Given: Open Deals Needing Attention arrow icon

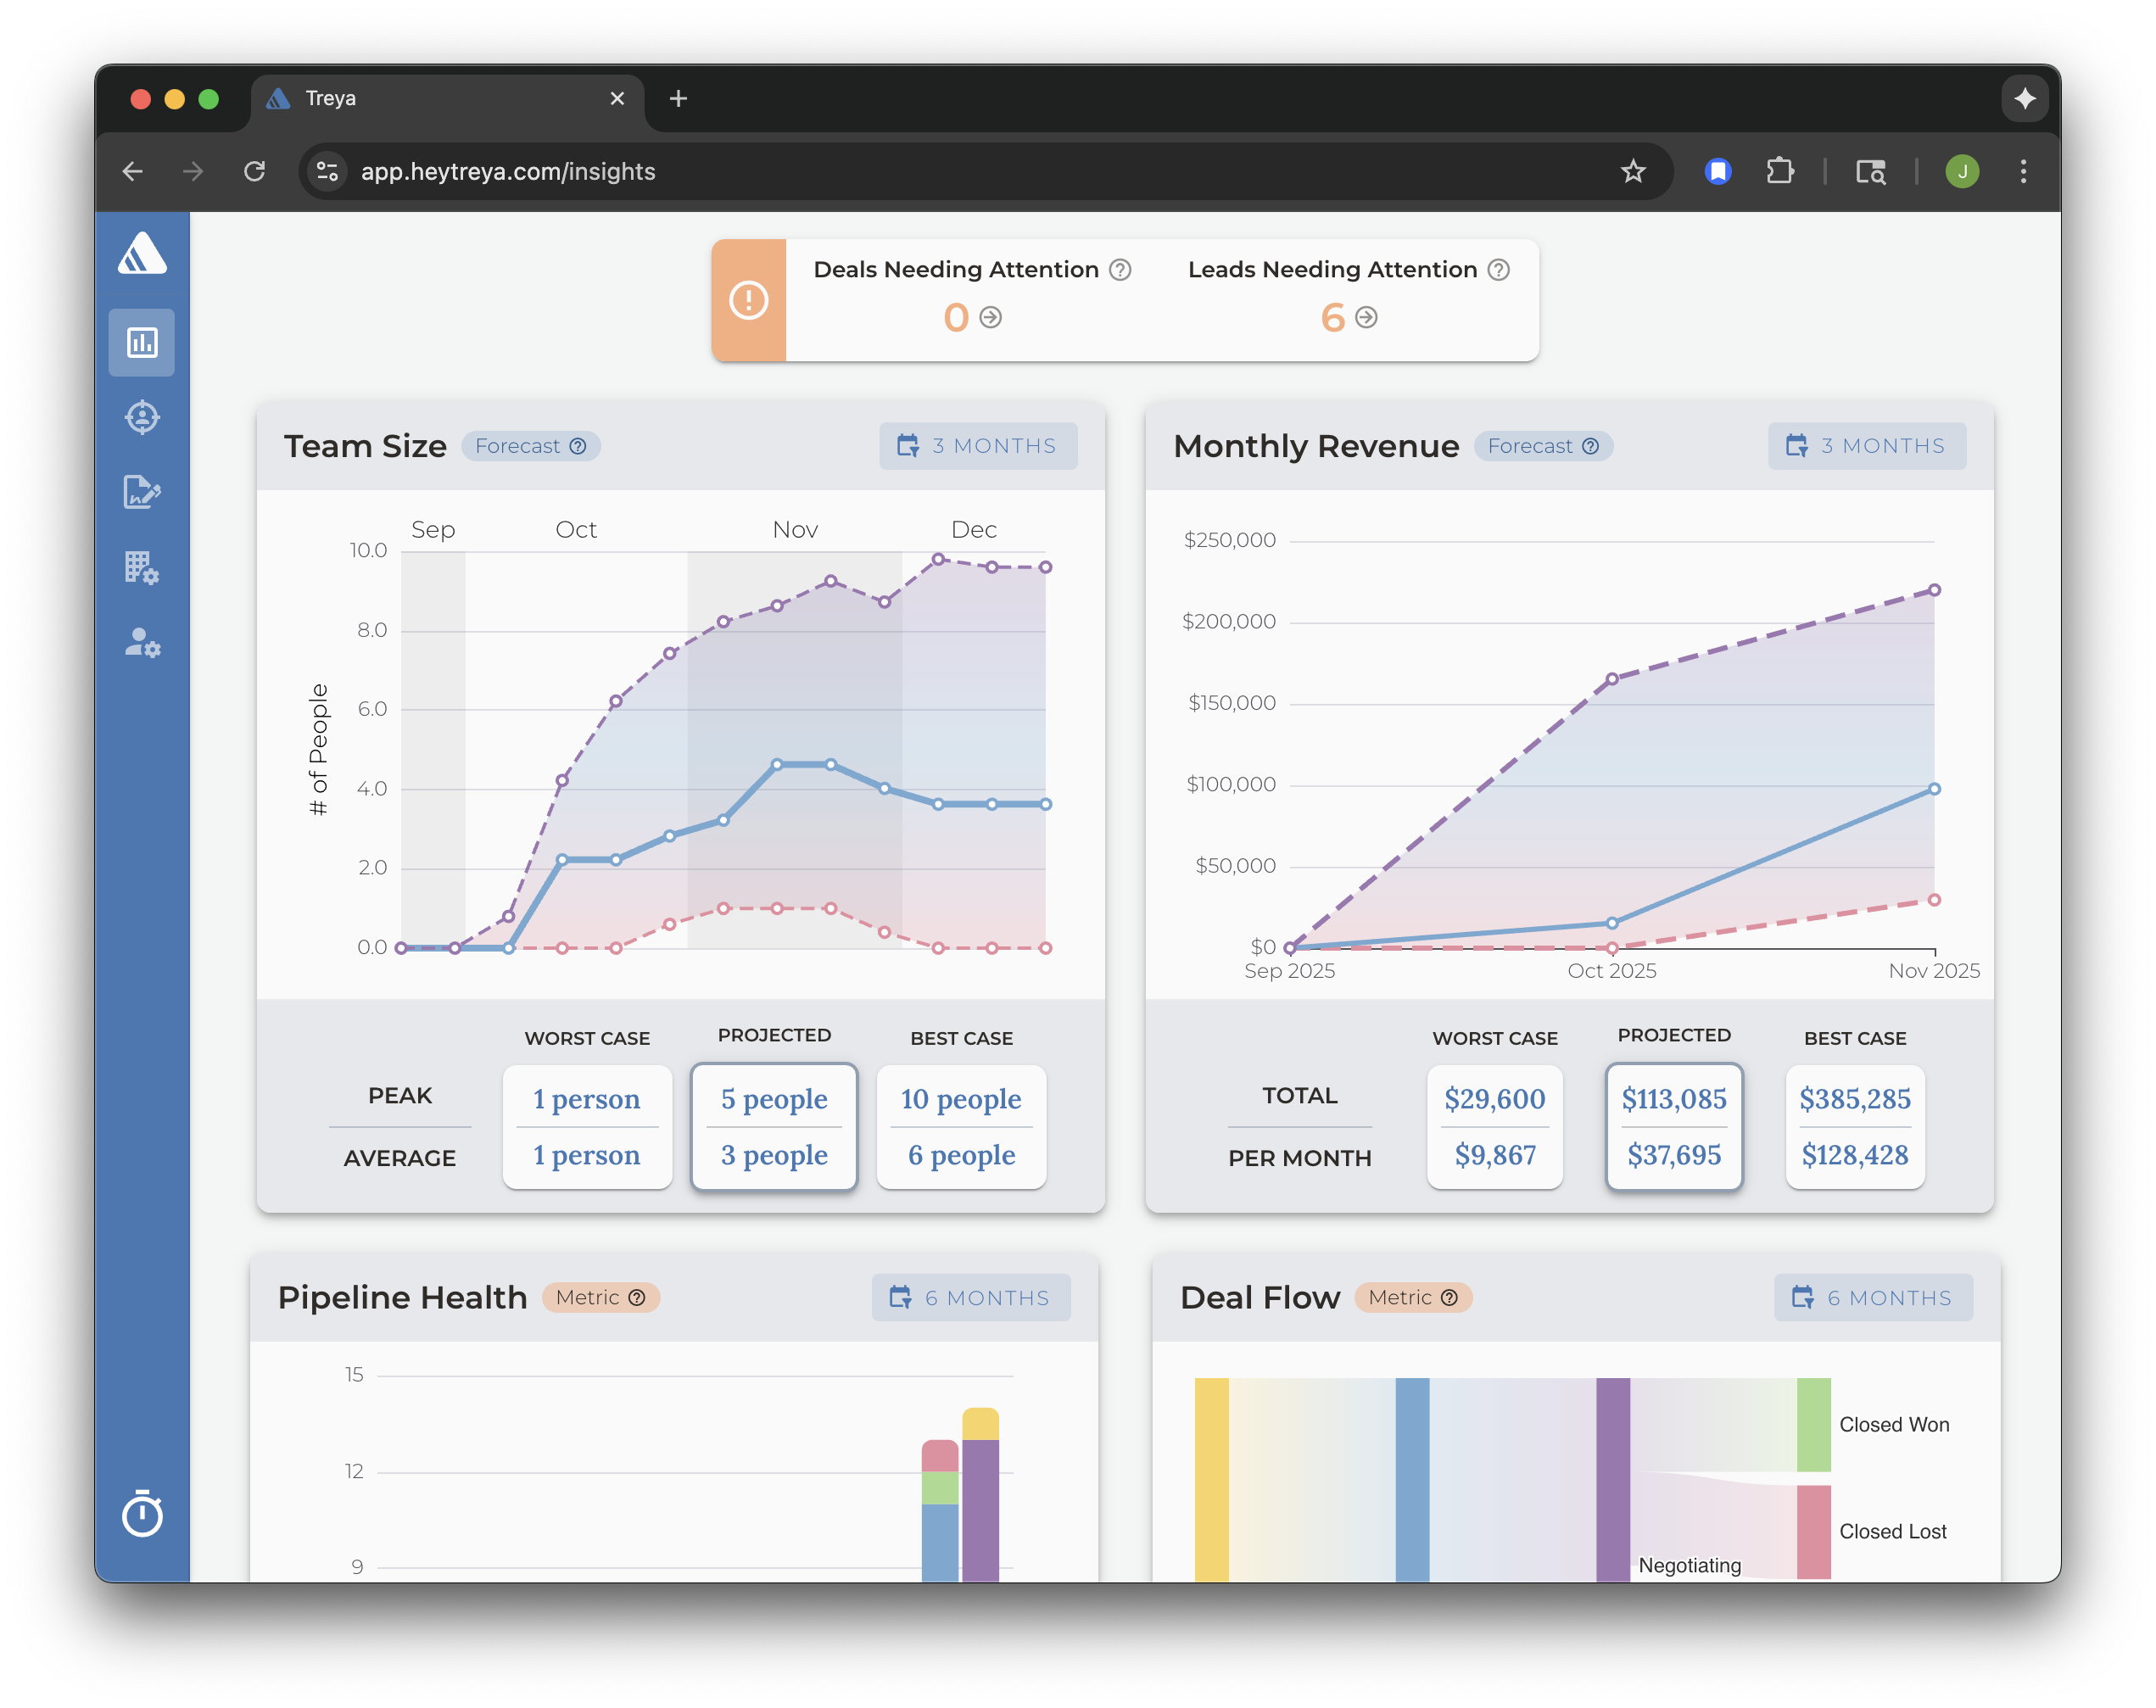Looking at the screenshot, I should pos(990,317).
